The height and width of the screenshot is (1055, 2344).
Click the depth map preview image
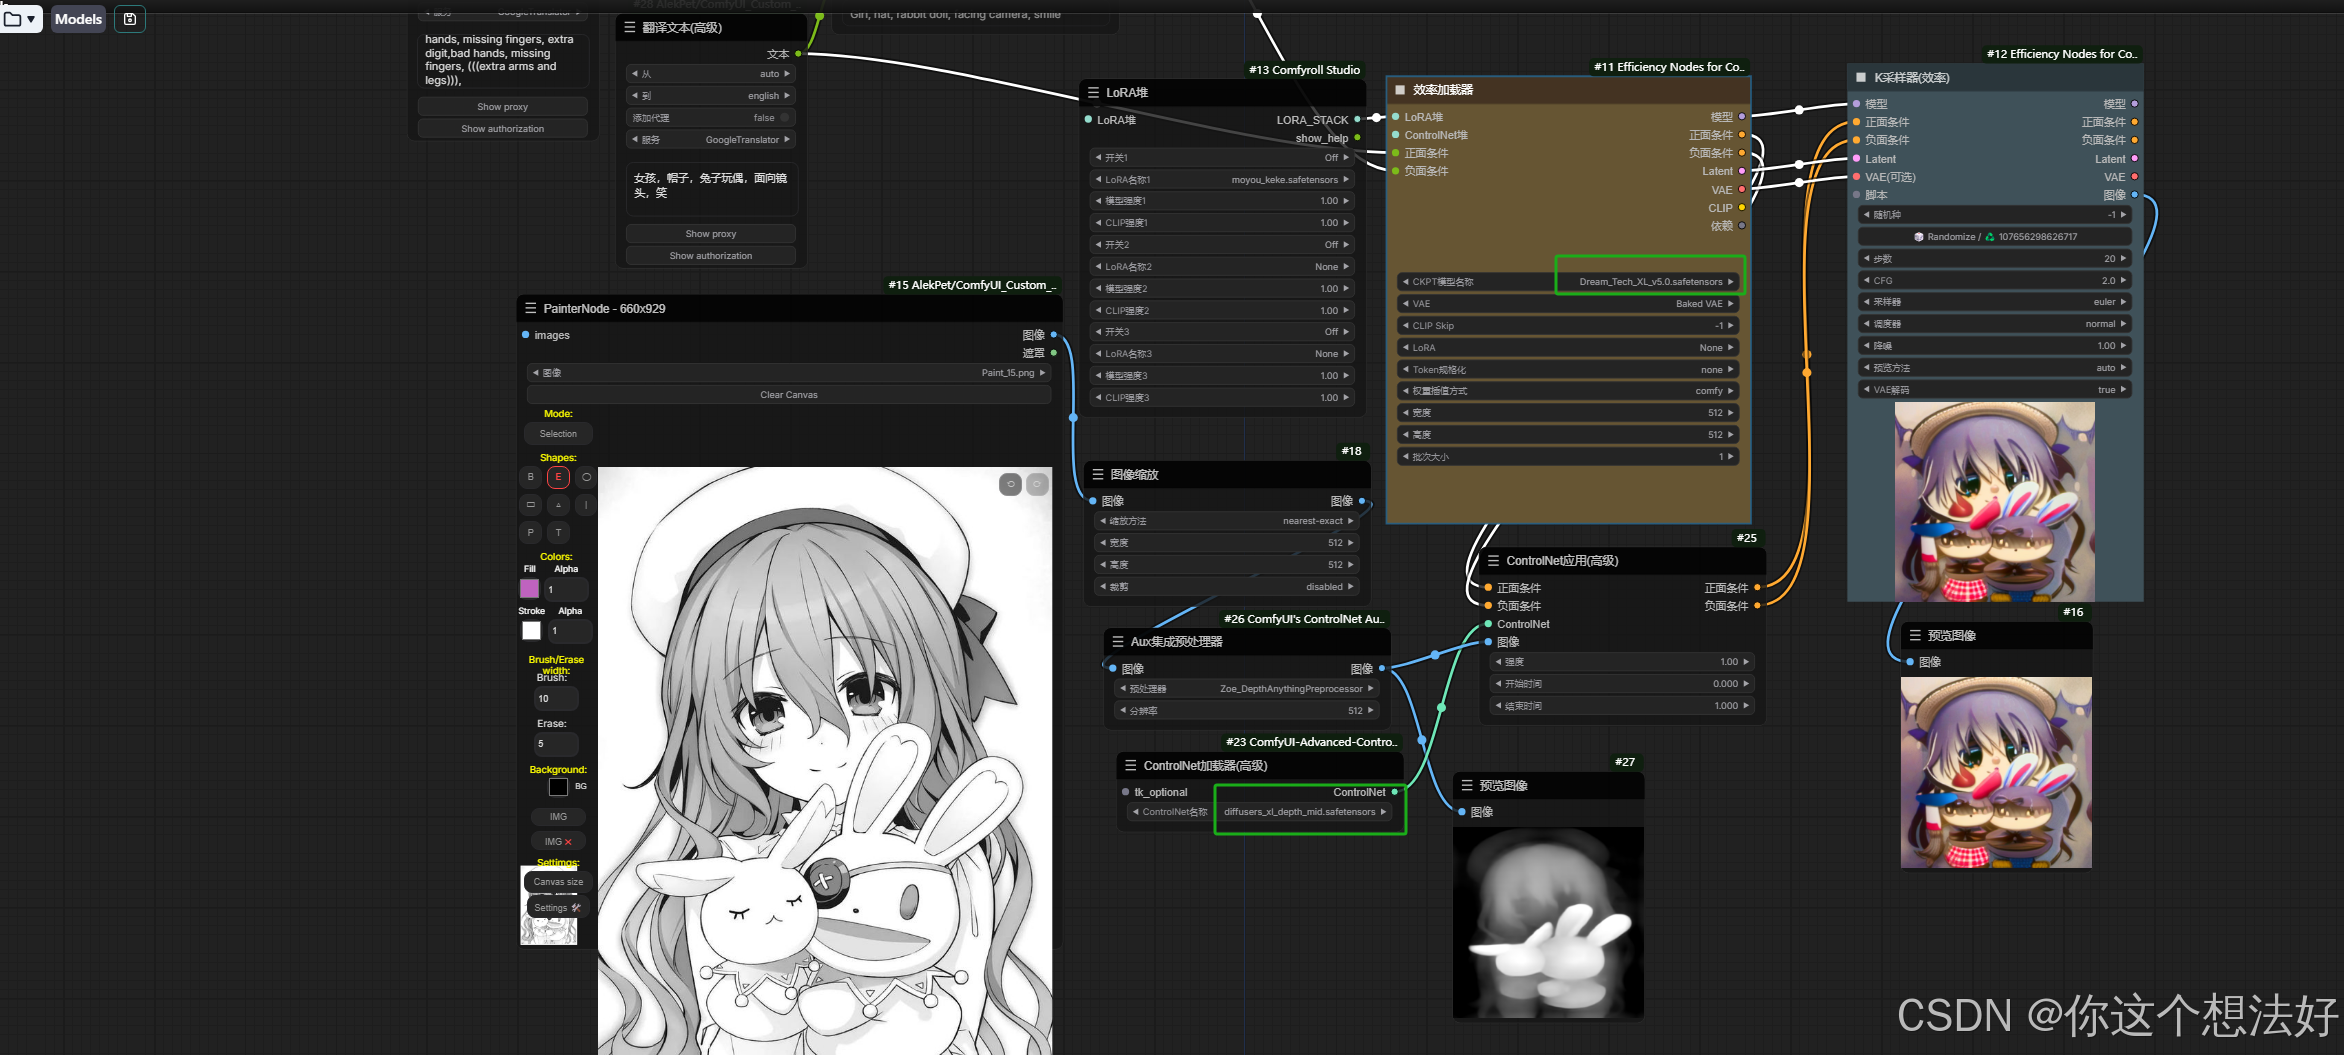pos(1548,923)
